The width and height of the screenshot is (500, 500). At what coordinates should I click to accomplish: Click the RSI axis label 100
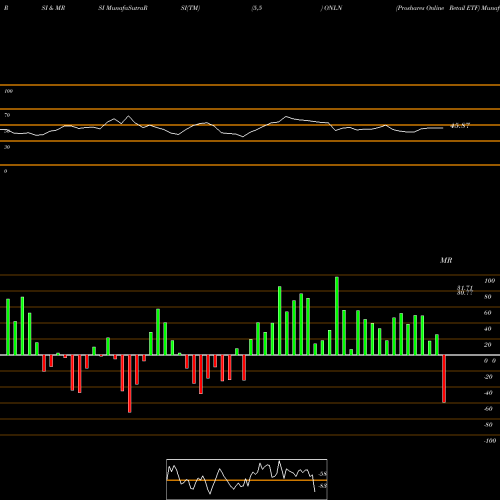(x=9, y=91)
